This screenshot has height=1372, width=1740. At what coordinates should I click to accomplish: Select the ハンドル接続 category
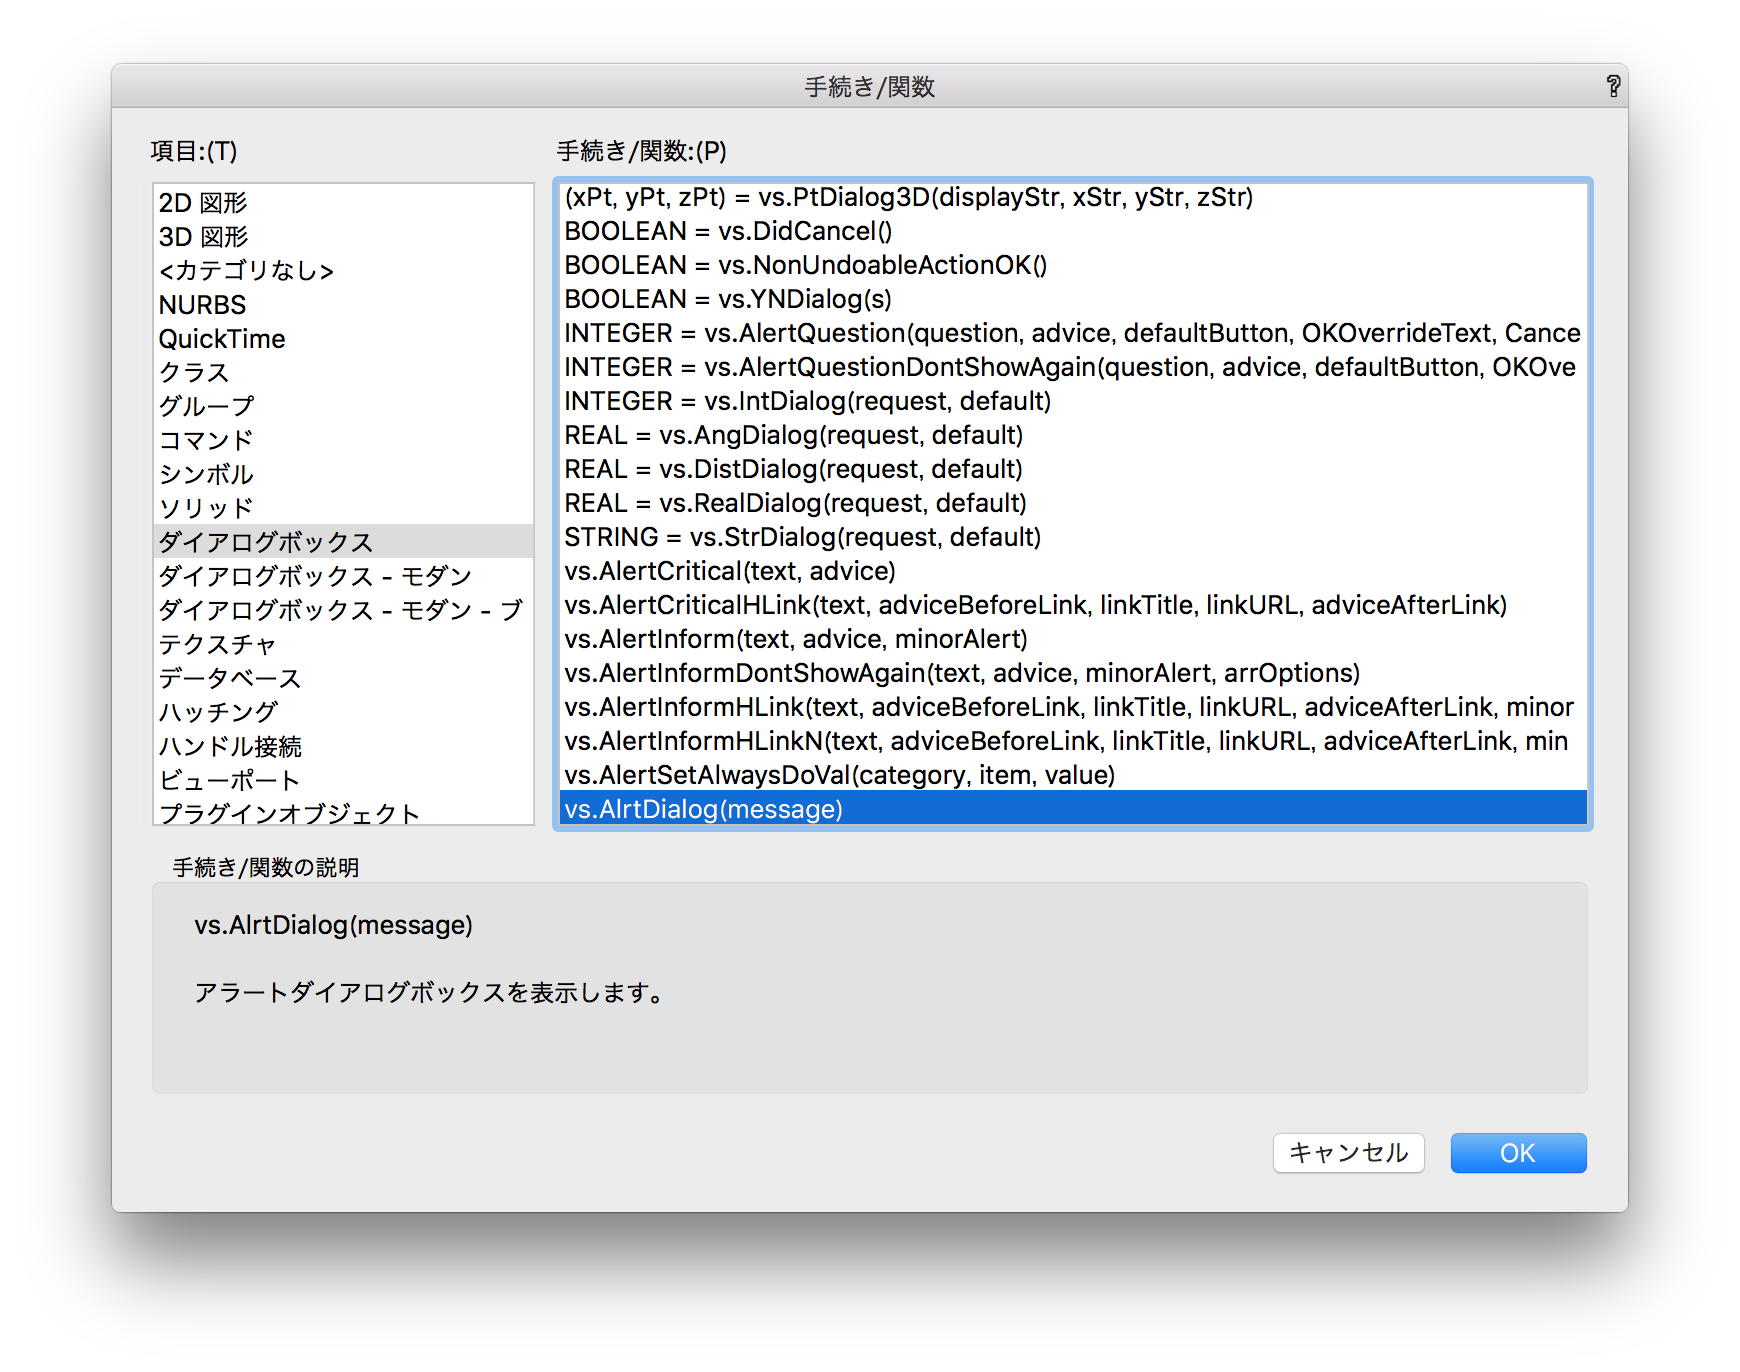[x=343, y=747]
